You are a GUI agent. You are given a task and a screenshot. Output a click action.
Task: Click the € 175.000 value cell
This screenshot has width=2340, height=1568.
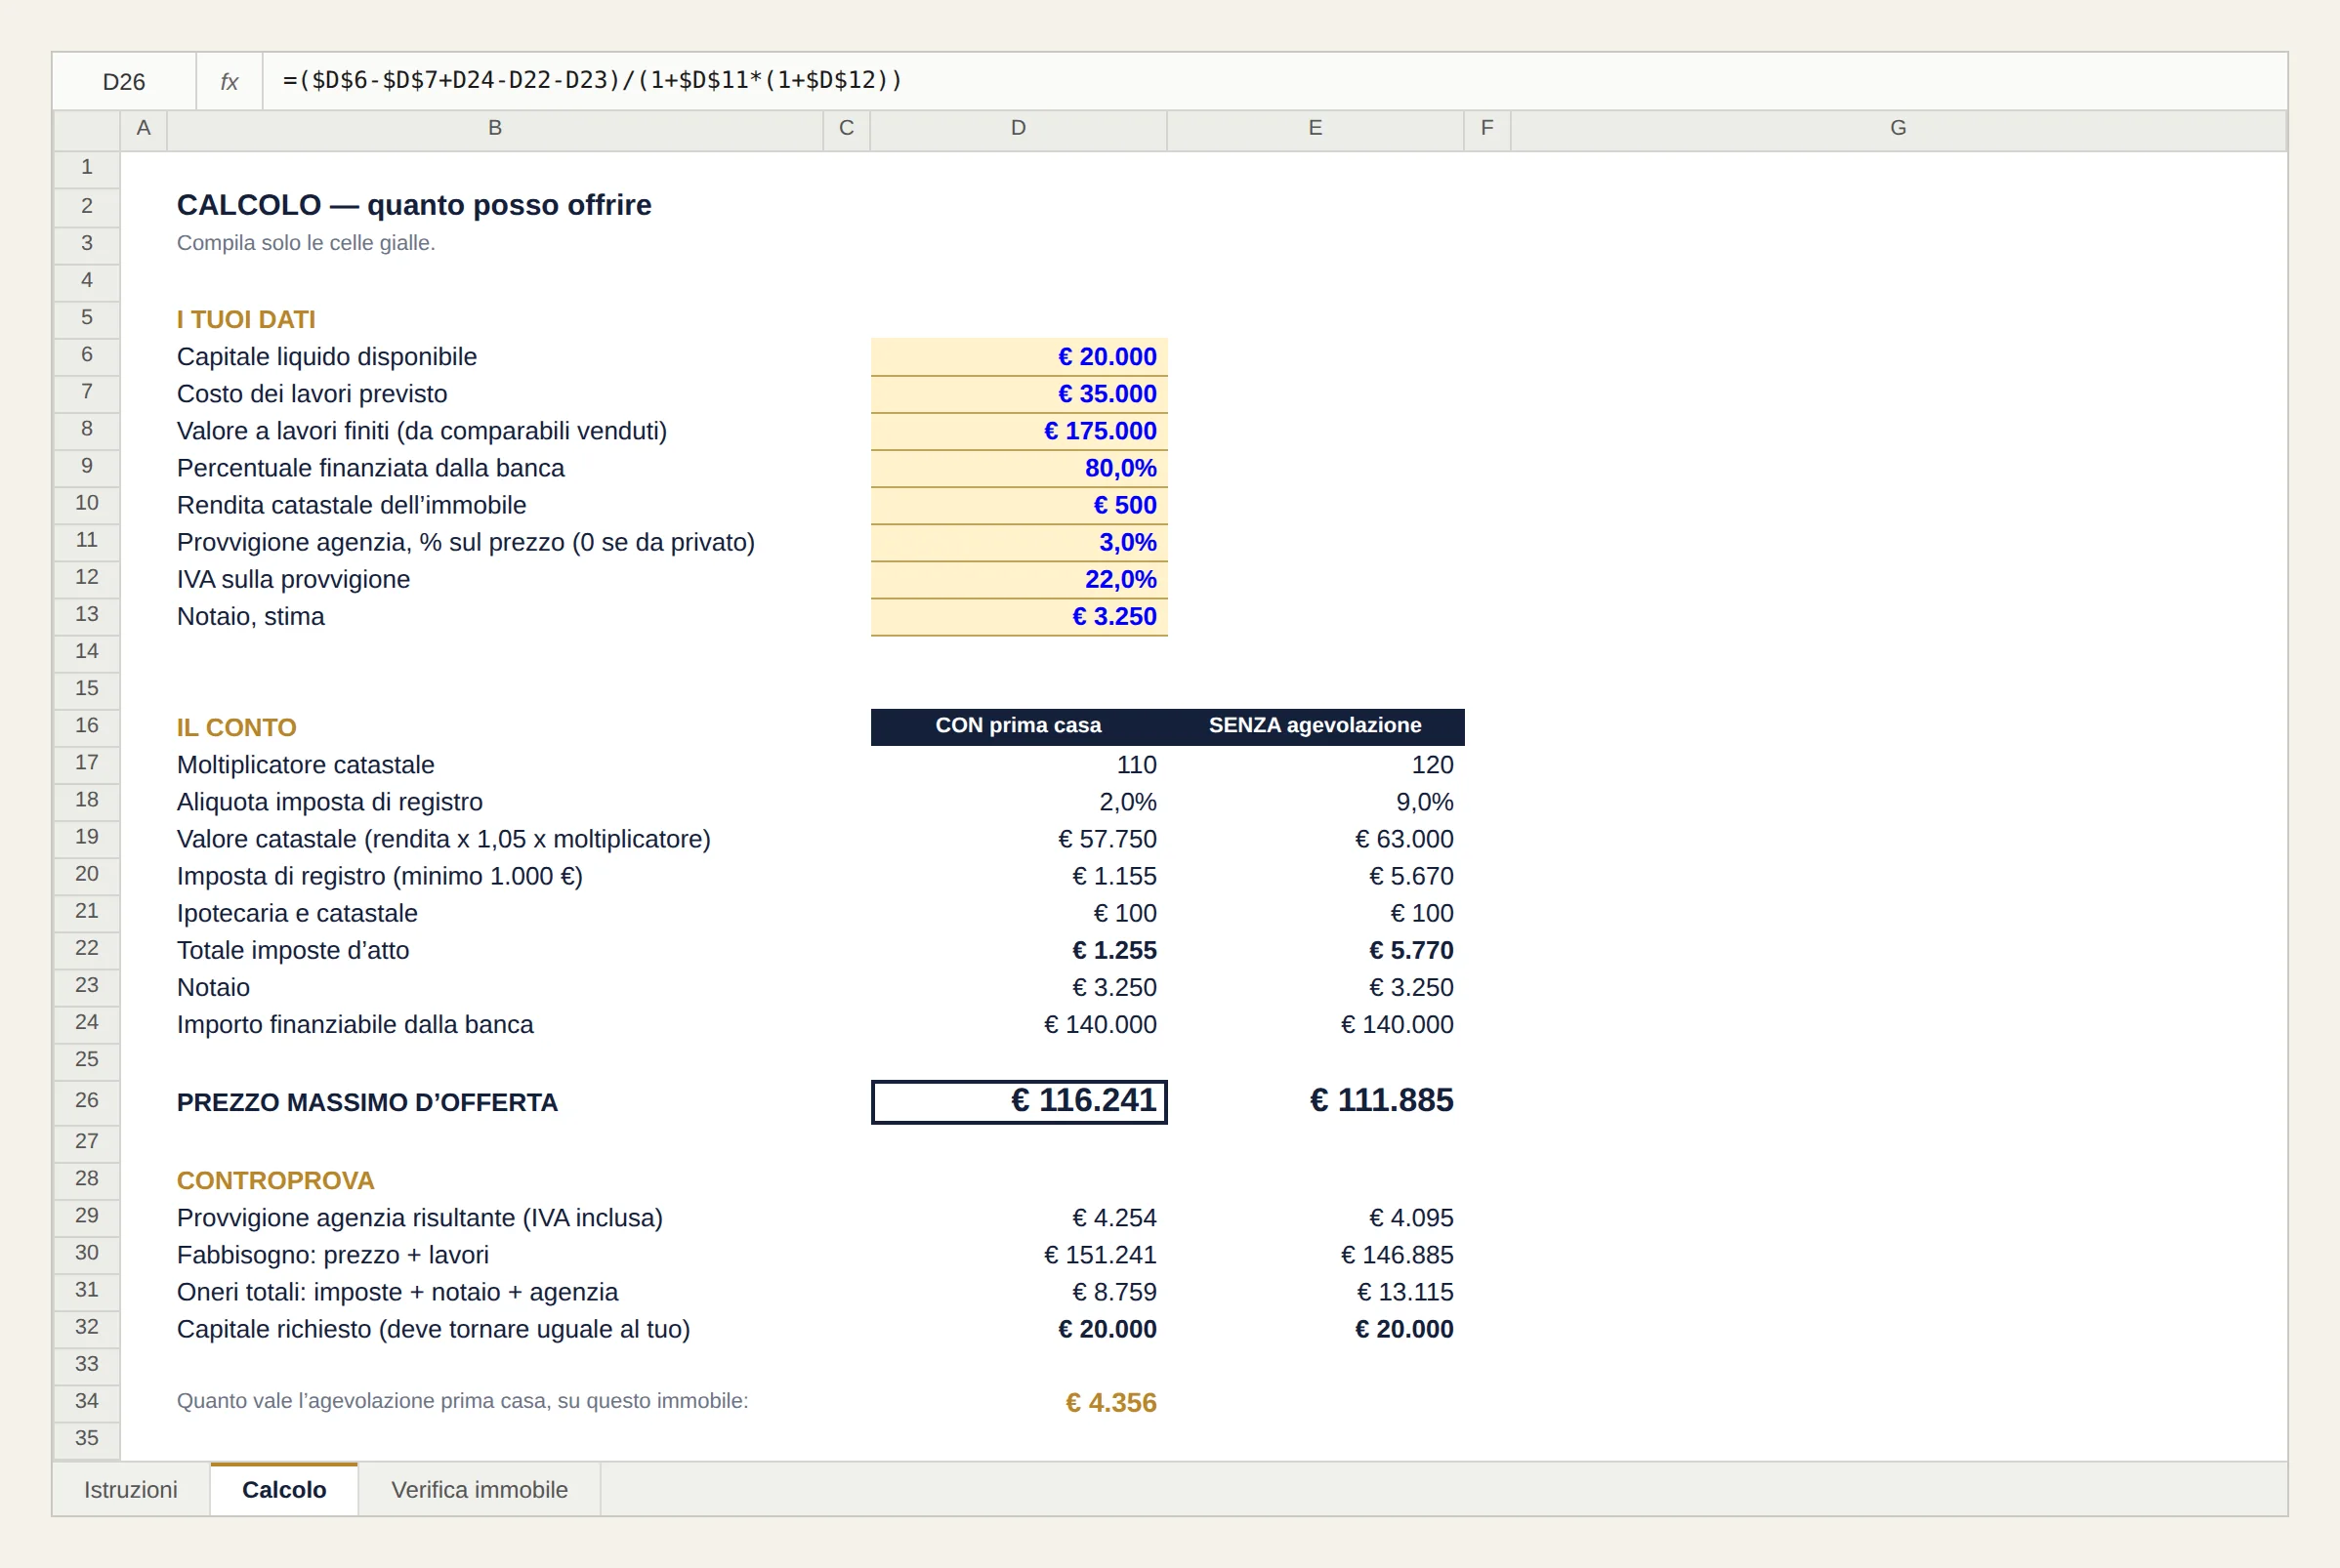click(x=1019, y=431)
